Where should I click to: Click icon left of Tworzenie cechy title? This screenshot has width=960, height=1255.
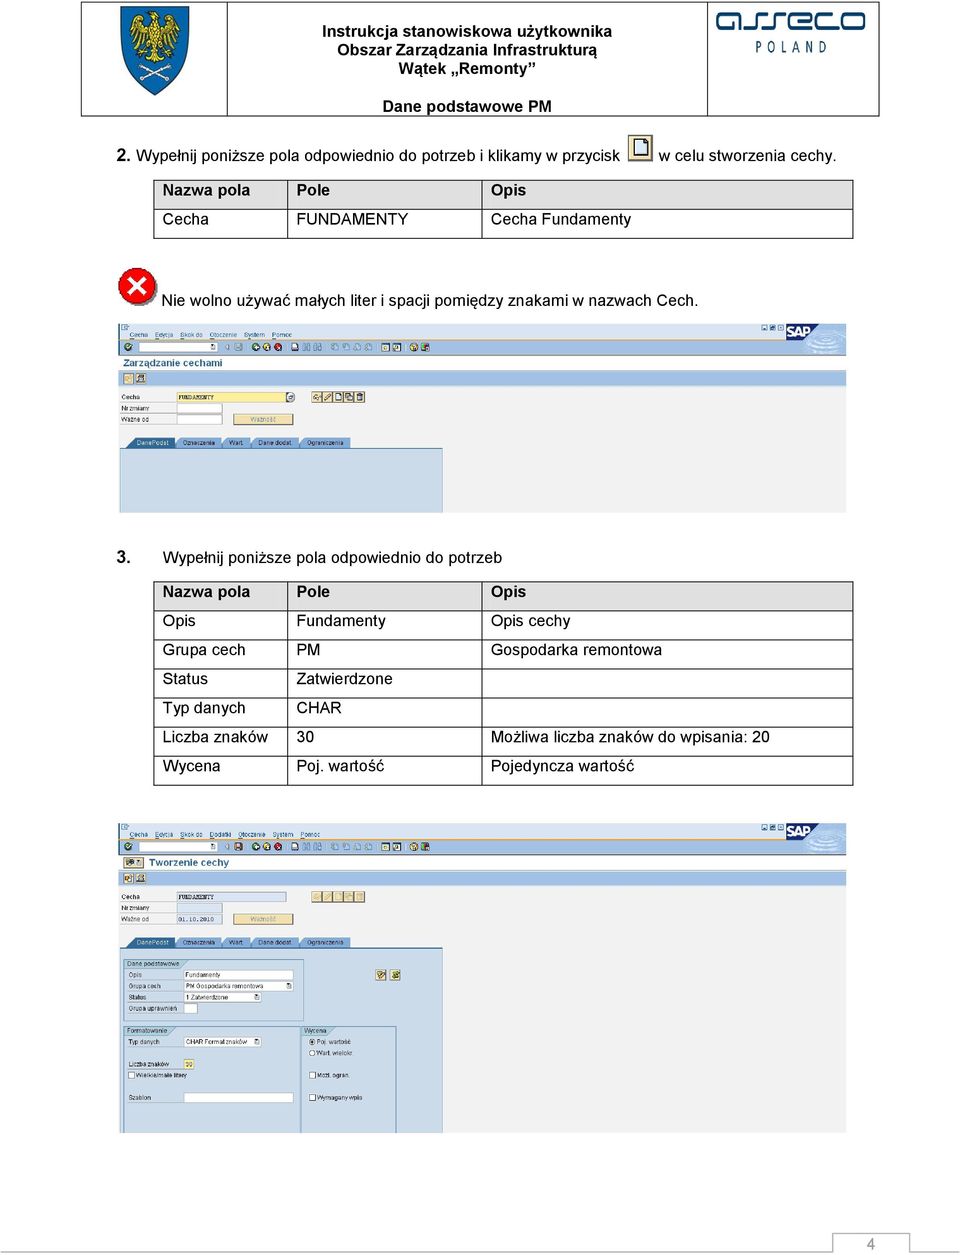coord(133,862)
